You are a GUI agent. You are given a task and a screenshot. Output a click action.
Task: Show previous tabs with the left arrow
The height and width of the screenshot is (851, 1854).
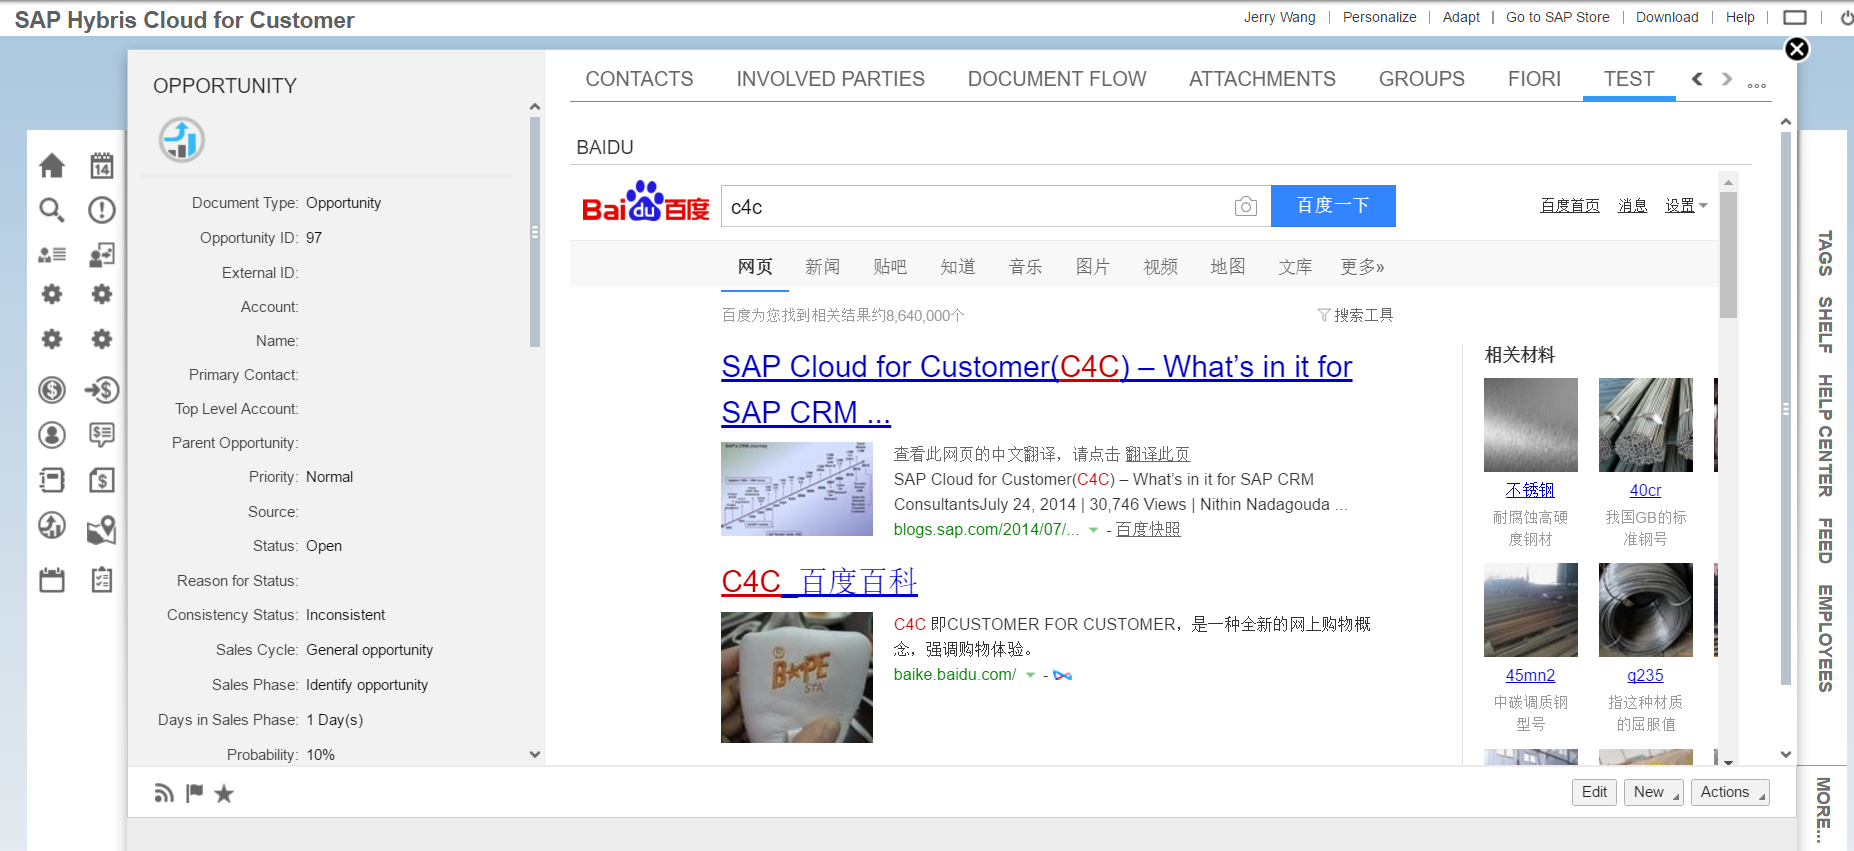1697,79
